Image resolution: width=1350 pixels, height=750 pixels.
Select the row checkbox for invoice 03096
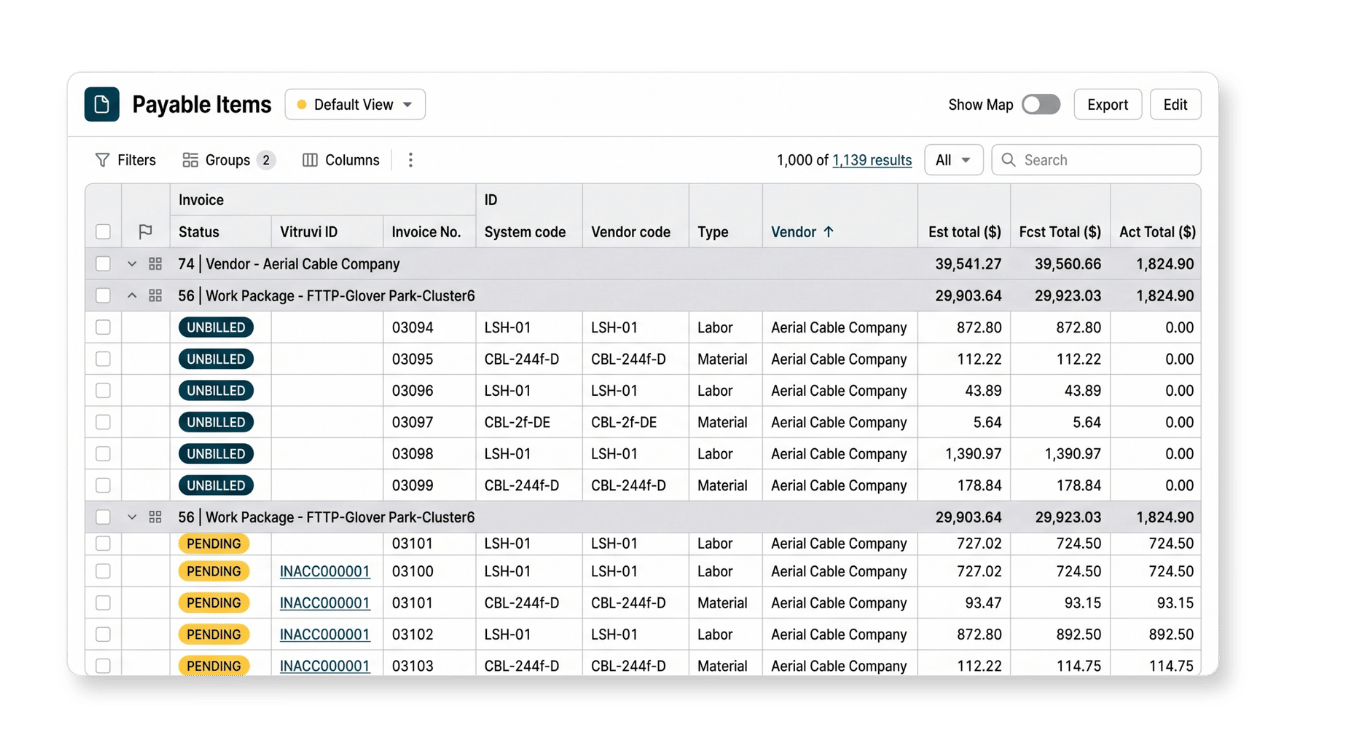(x=103, y=390)
